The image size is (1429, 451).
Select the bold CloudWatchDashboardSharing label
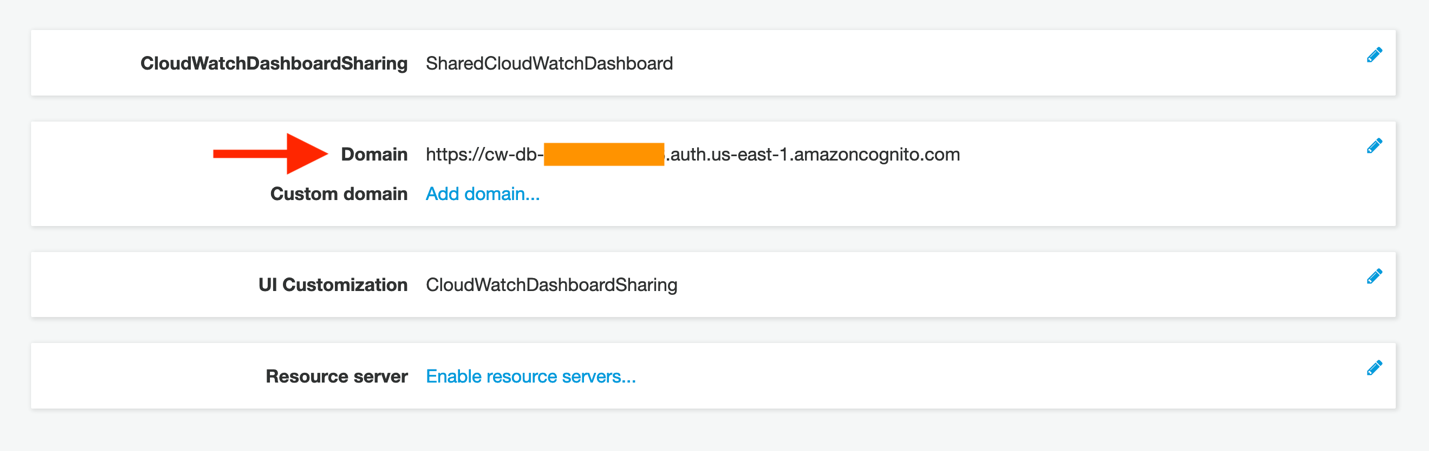tap(274, 64)
